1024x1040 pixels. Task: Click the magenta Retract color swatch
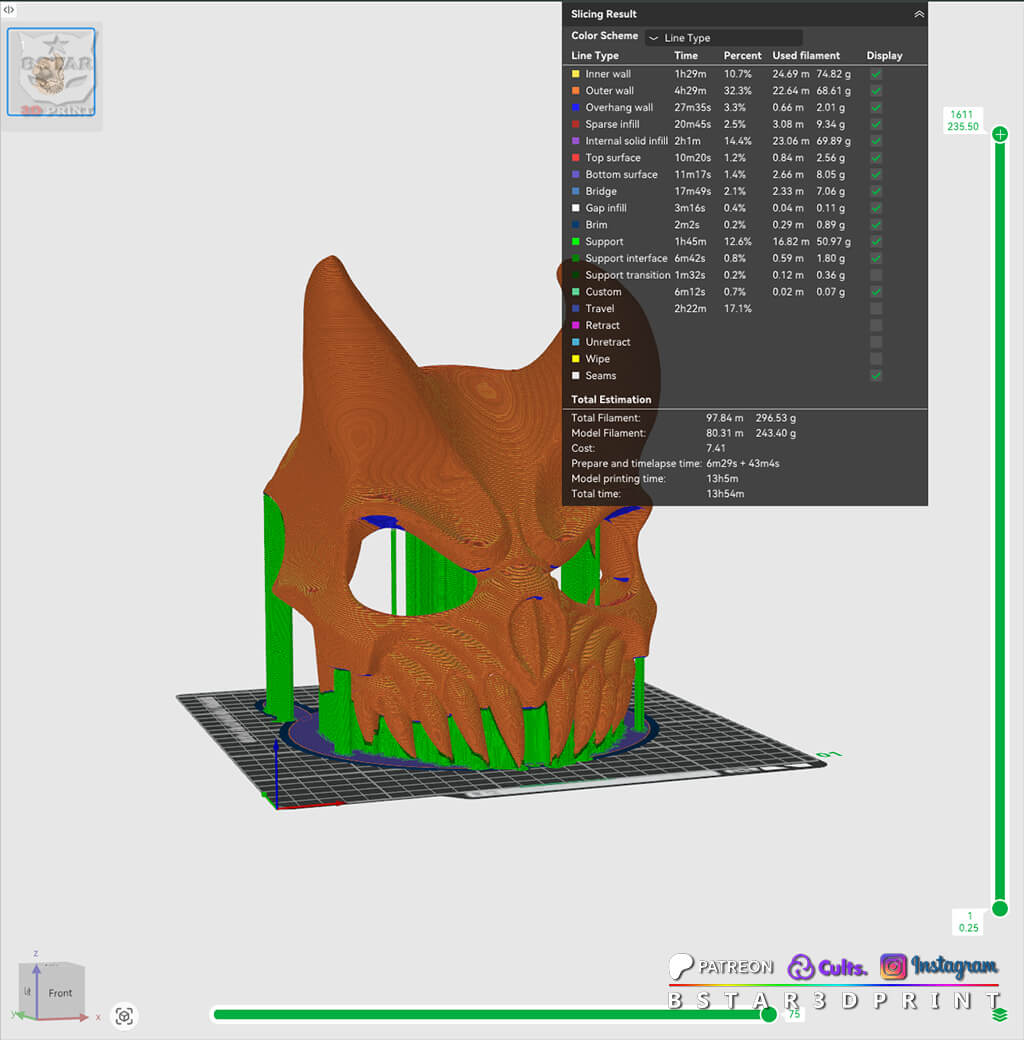point(576,325)
